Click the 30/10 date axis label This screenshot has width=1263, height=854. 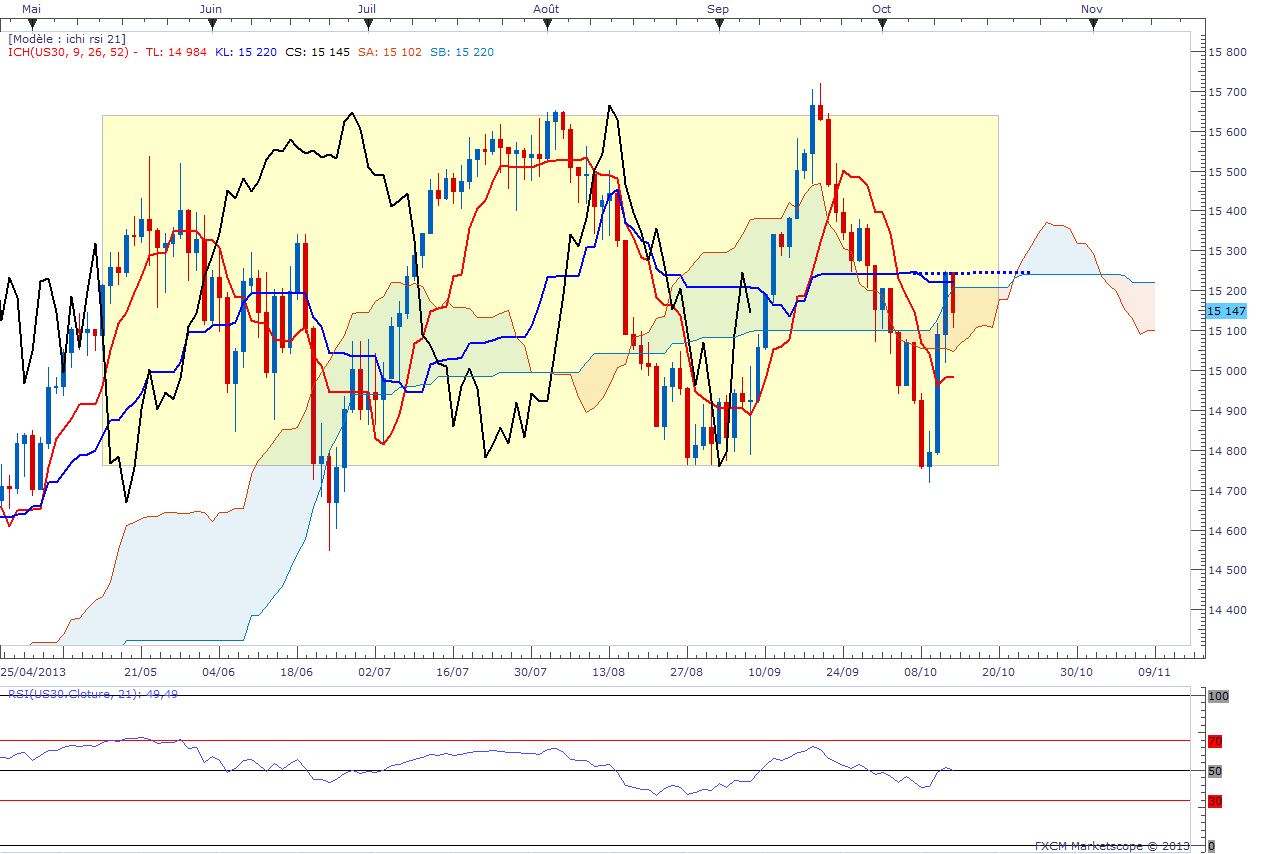(1076, 672)
